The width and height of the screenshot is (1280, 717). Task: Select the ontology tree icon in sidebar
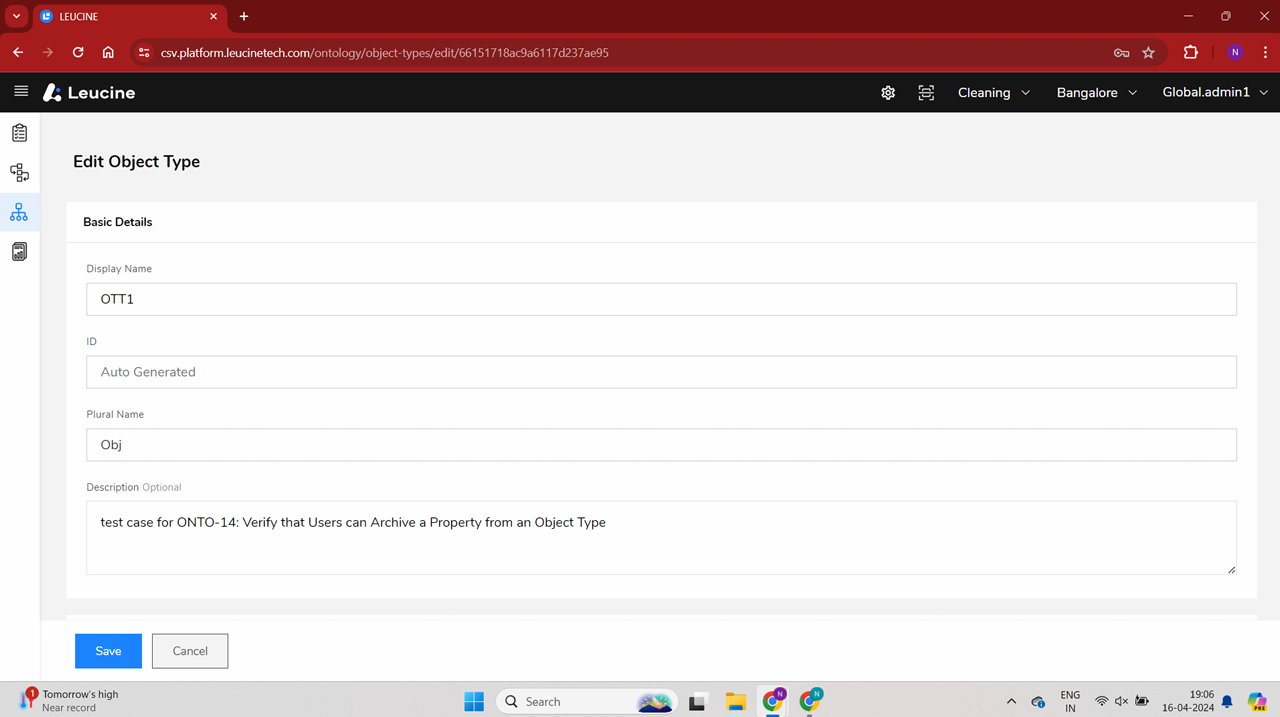(19, 212)
